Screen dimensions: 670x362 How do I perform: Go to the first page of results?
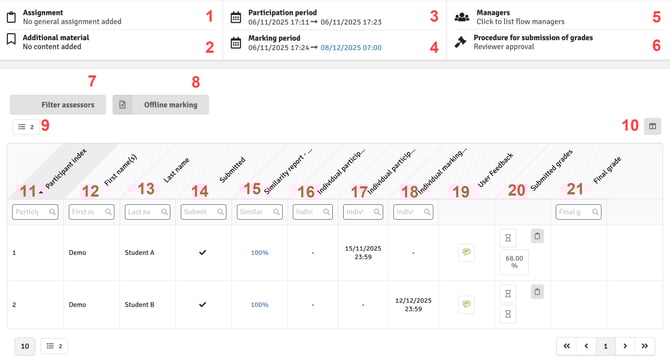pyautogui.click(x=567, y=346)
